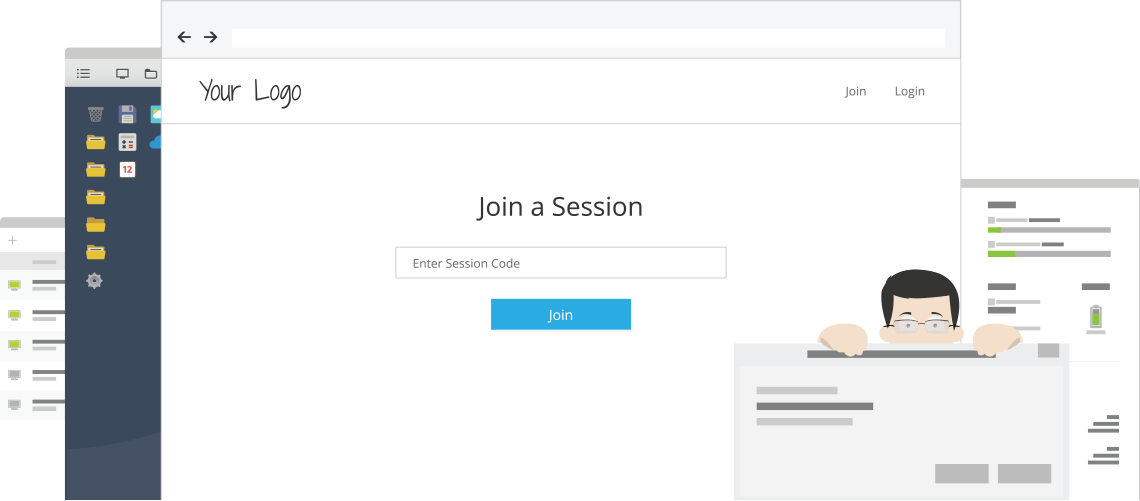Click the green battery icon
The height and width of the screenshot is (501, 1140).
[x=1096, y=317]
